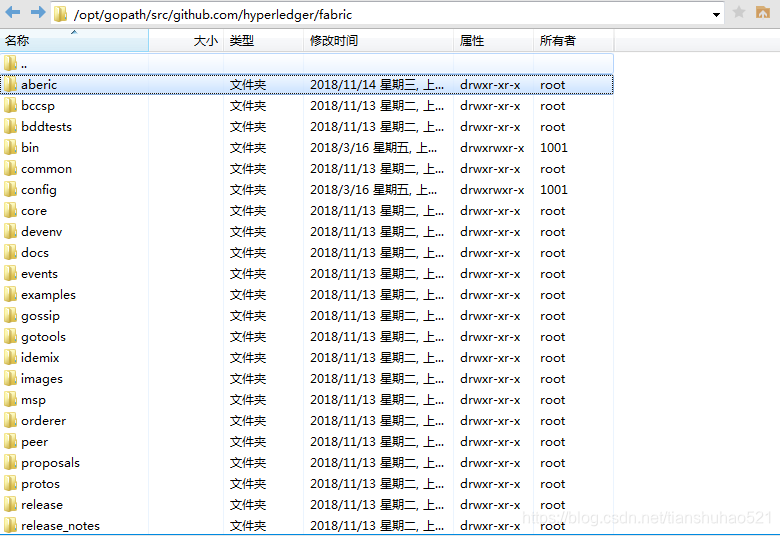Screen dimensions: 780x536
Task: Click 文件夹 type in the examples row
Action: [x=248, y=295]
